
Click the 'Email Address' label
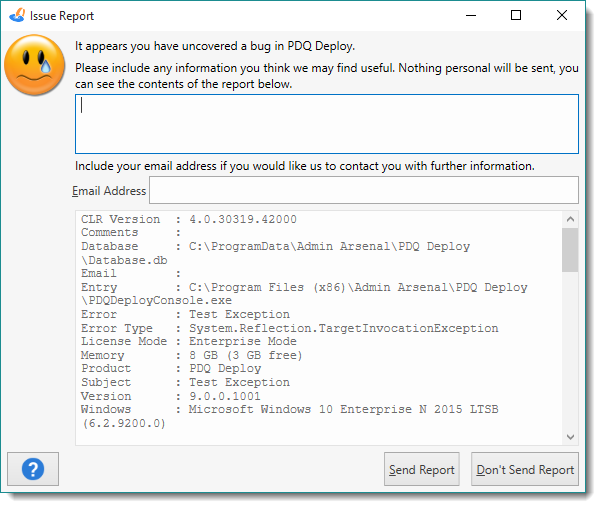point(109,191)
